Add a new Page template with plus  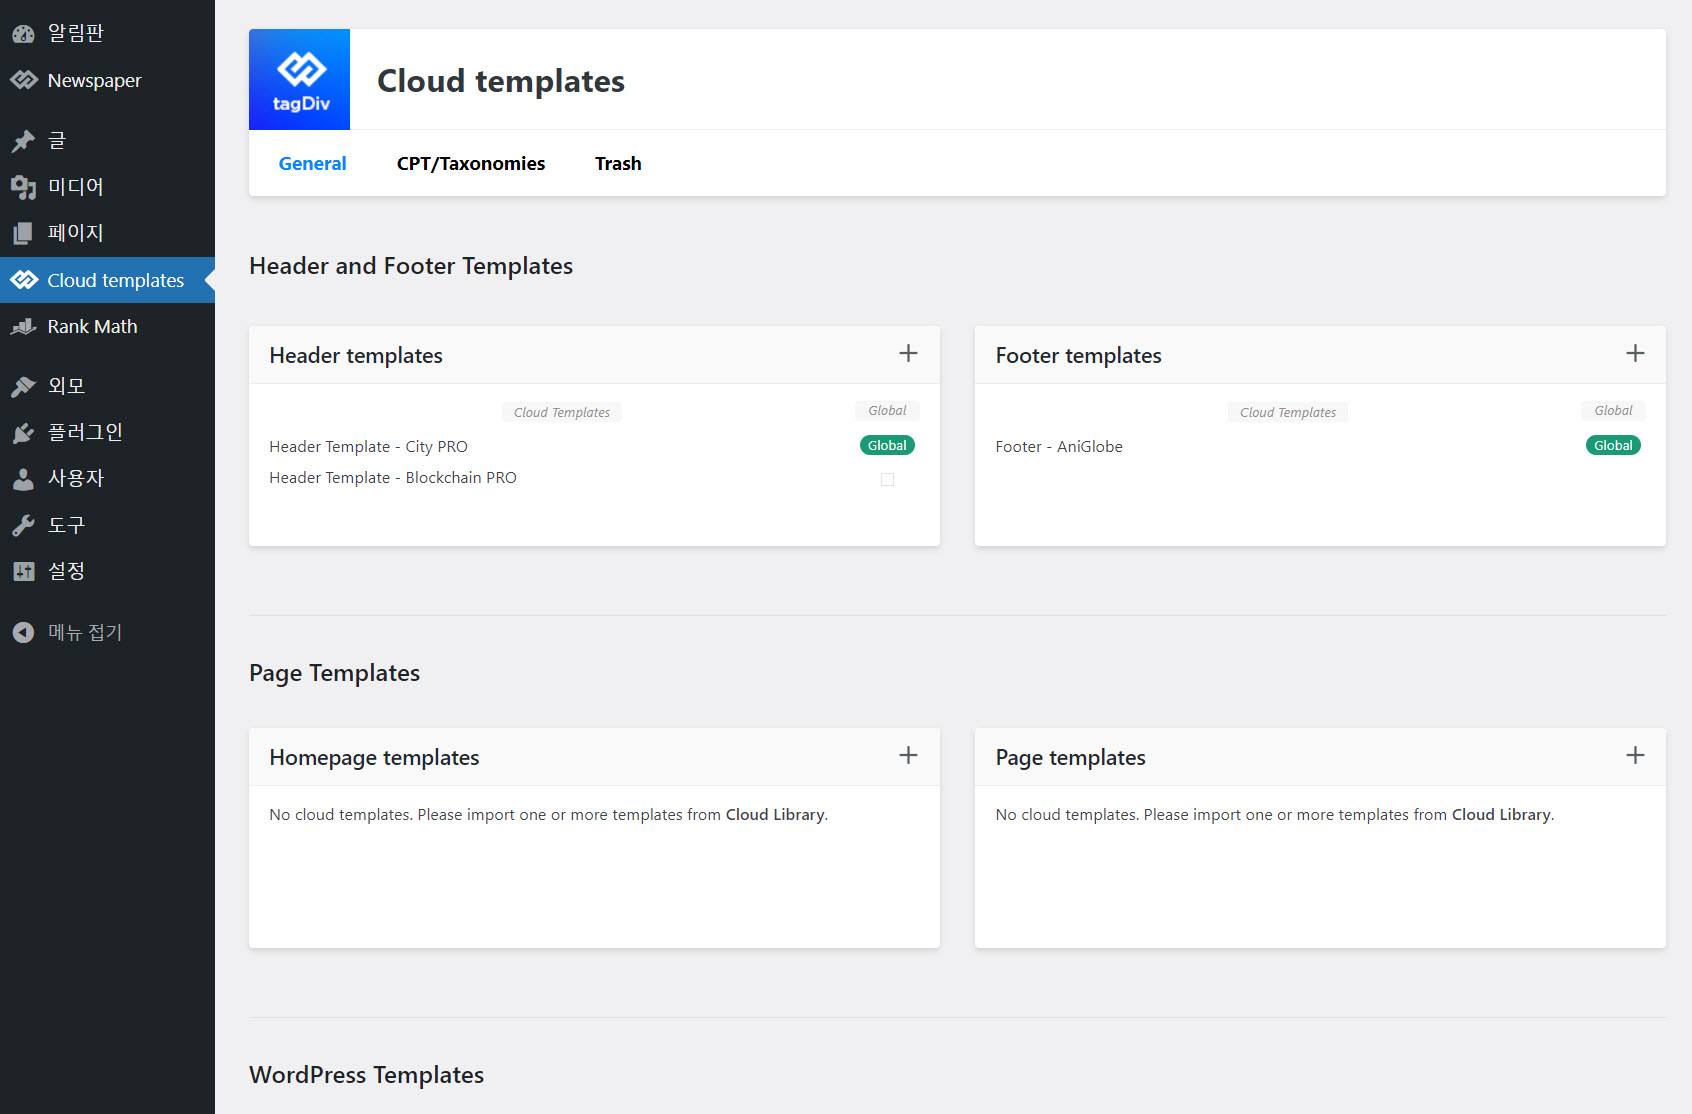pos(1635,755)
